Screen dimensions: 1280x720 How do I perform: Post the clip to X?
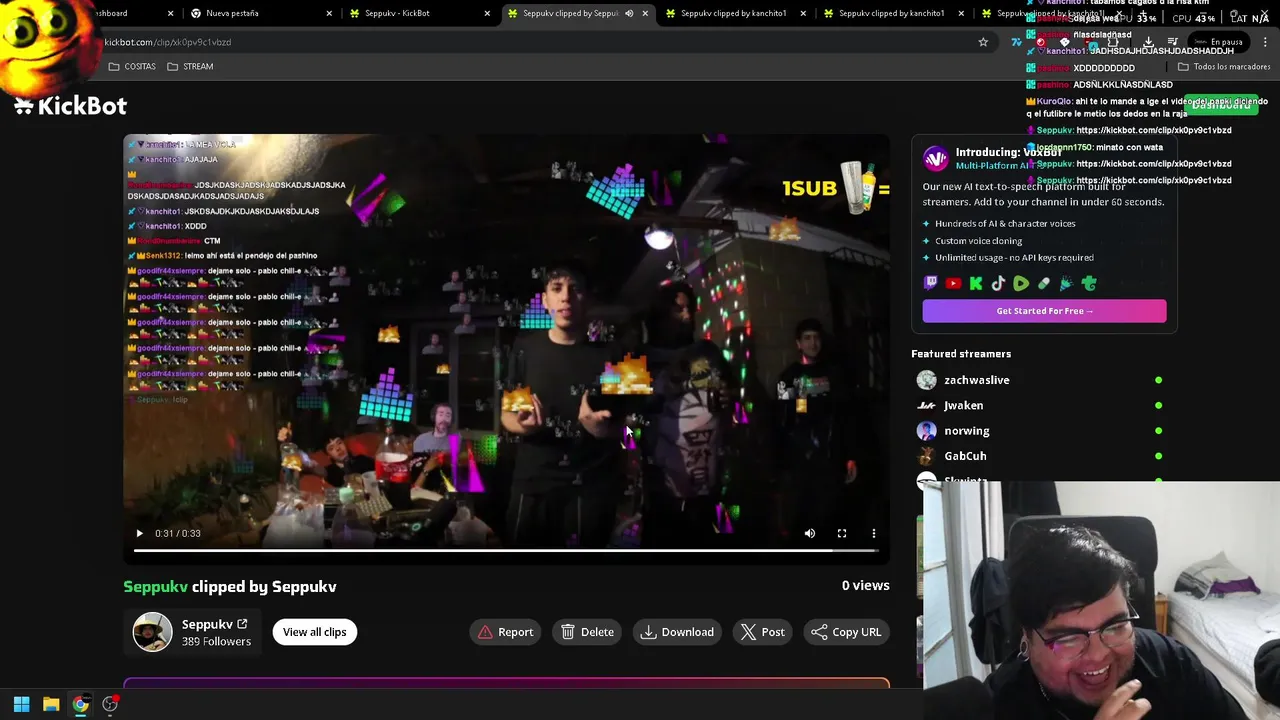763,632
